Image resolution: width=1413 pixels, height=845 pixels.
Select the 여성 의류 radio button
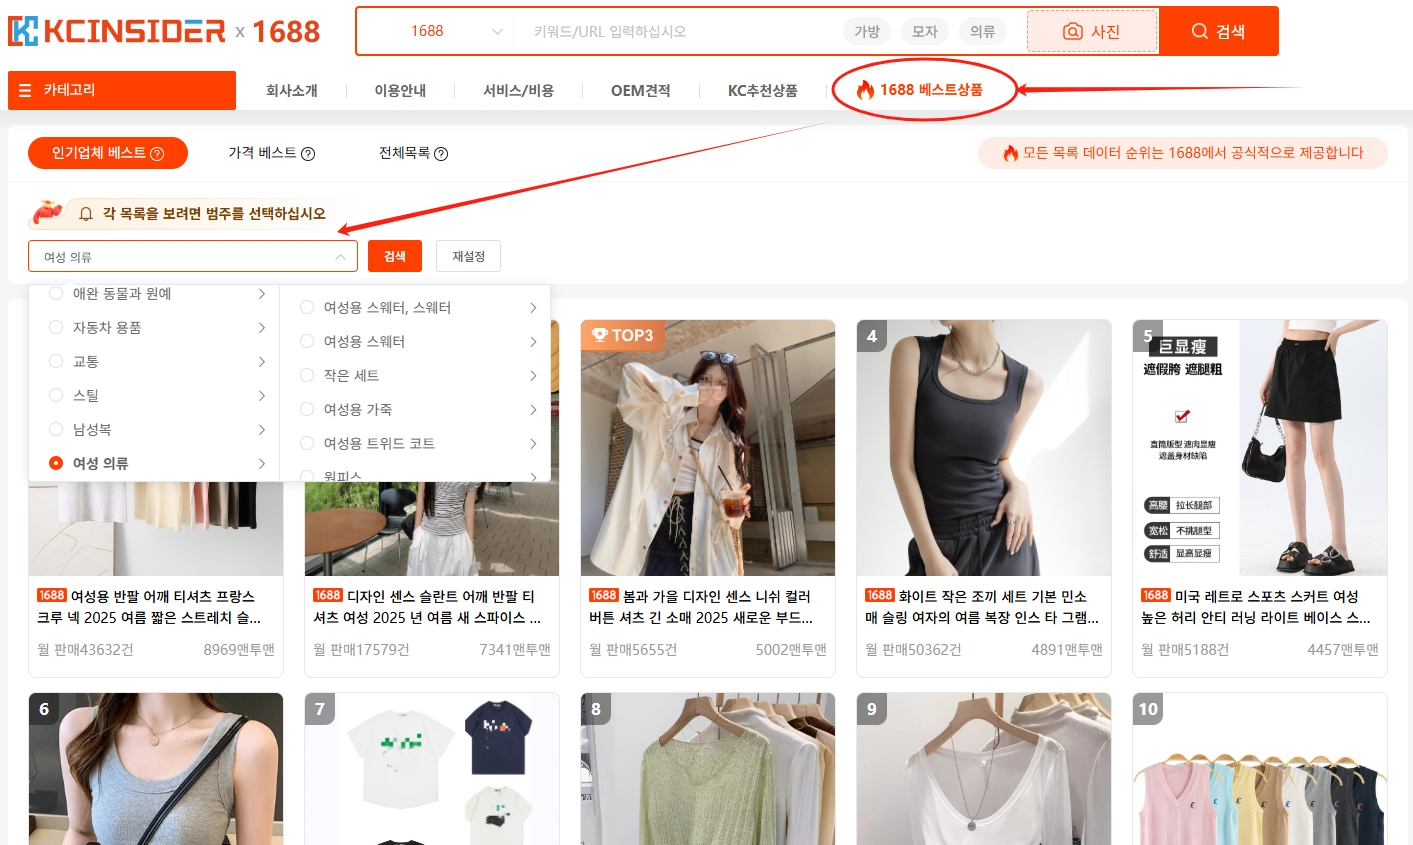[56, 464]
